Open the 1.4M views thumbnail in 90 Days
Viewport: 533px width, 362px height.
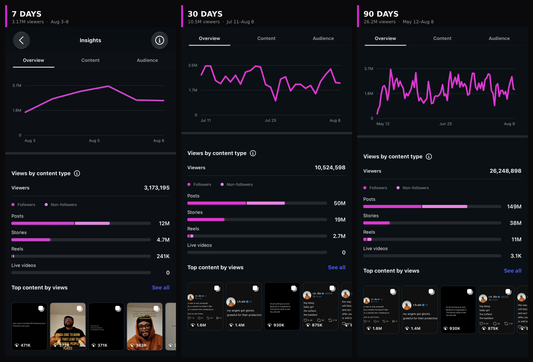(419, 310)
